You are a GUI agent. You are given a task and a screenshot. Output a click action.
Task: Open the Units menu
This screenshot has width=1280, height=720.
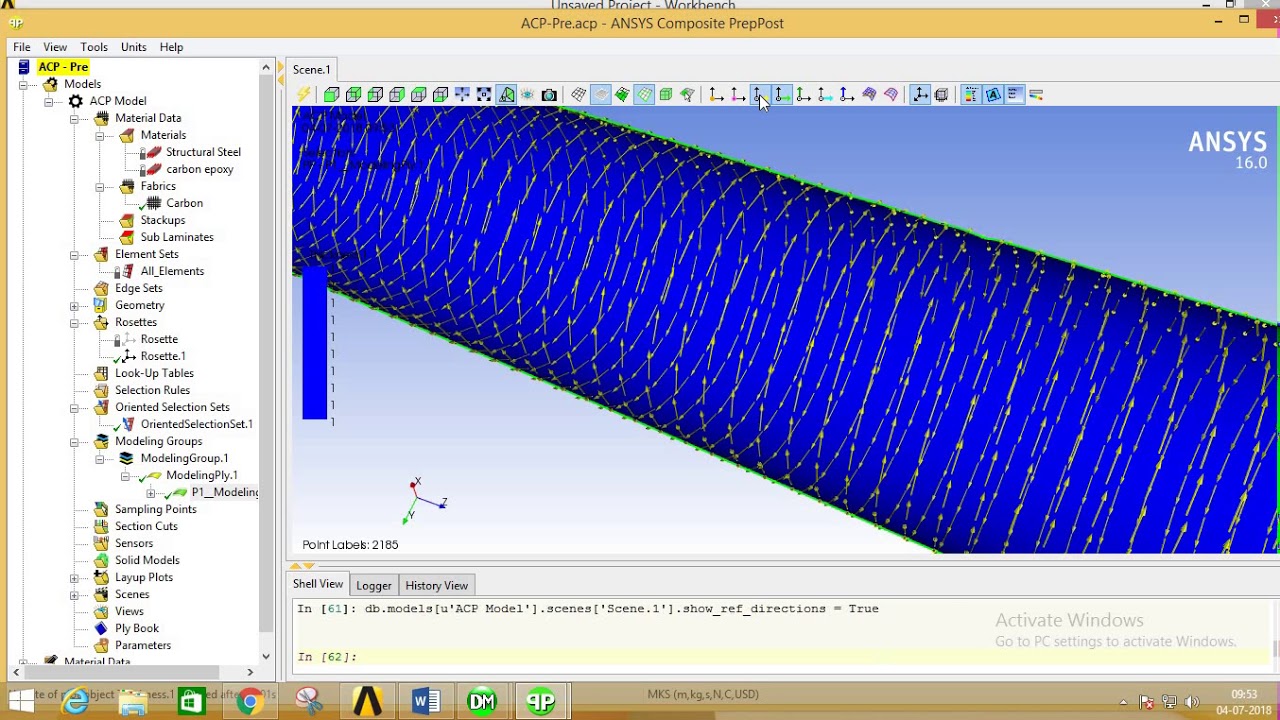(133, 47)
